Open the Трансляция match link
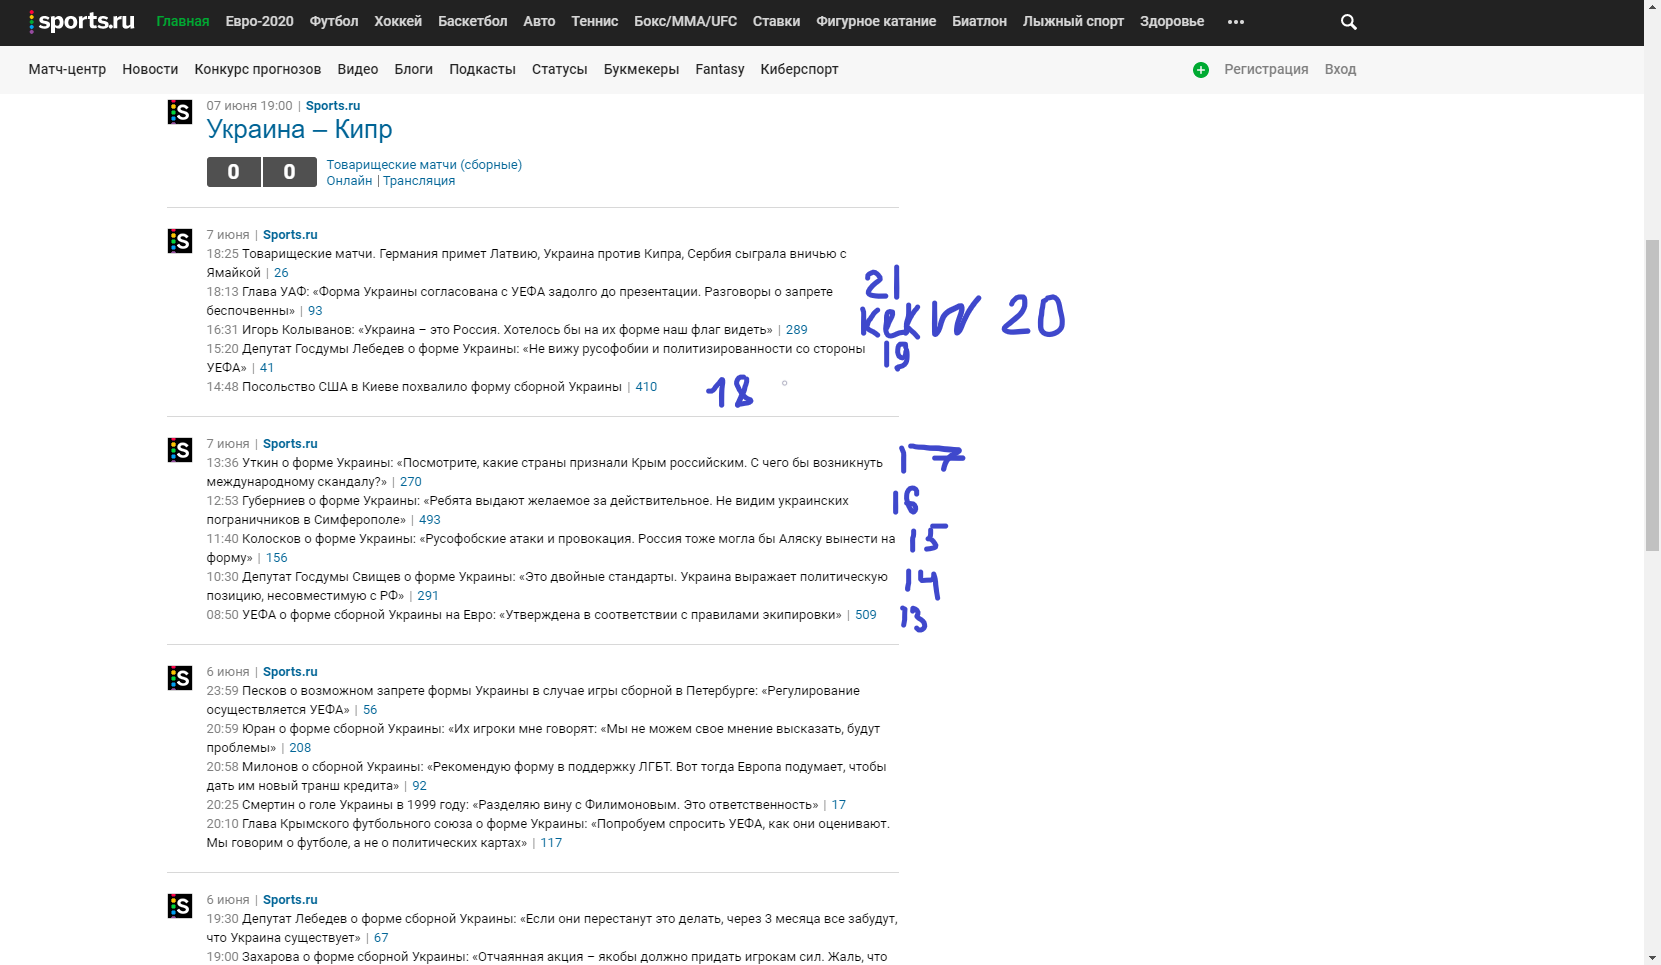 (x=419, y=181)
